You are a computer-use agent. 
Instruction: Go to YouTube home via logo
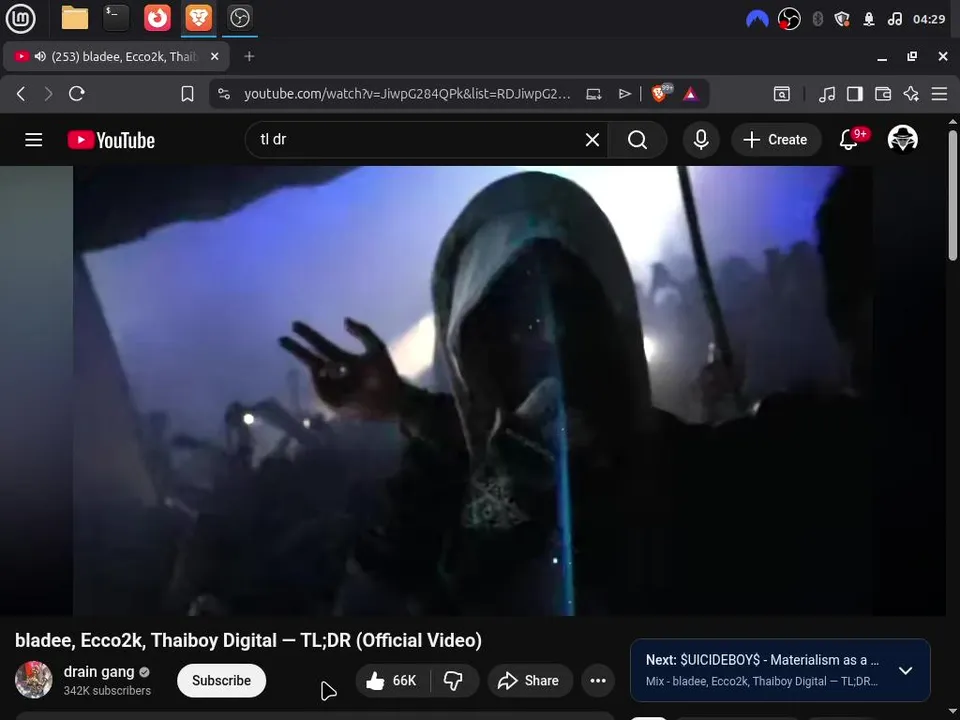pos(111,140)
